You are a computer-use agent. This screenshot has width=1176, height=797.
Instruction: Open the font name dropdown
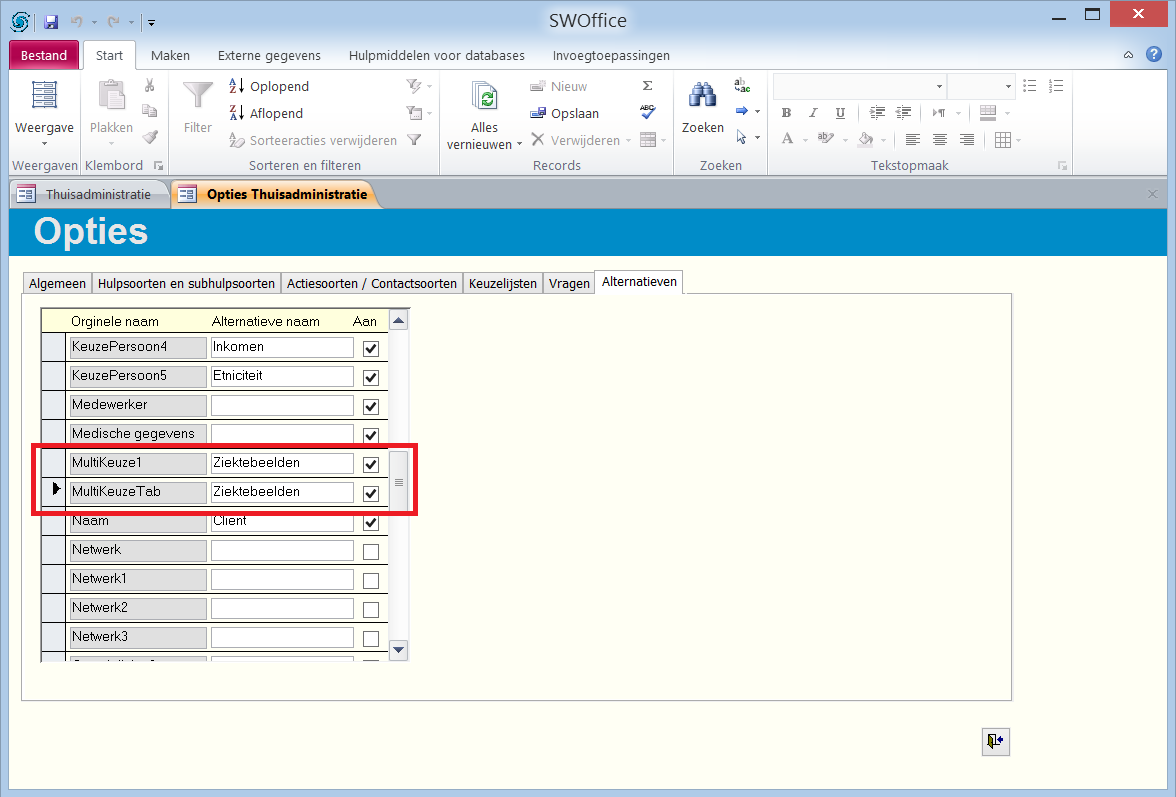coord(939,86)
